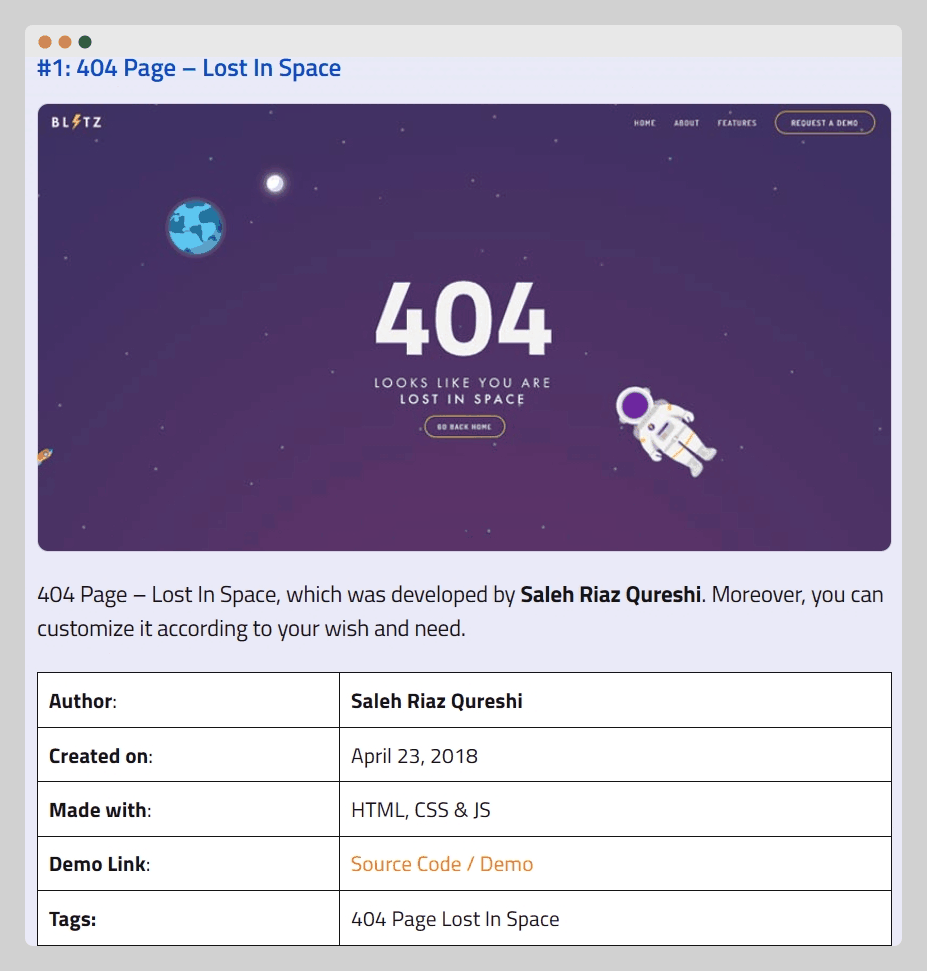The height and width of the screenshot is (971, 927).
Task: Open the HOME nav item
Action: (644, 123)
